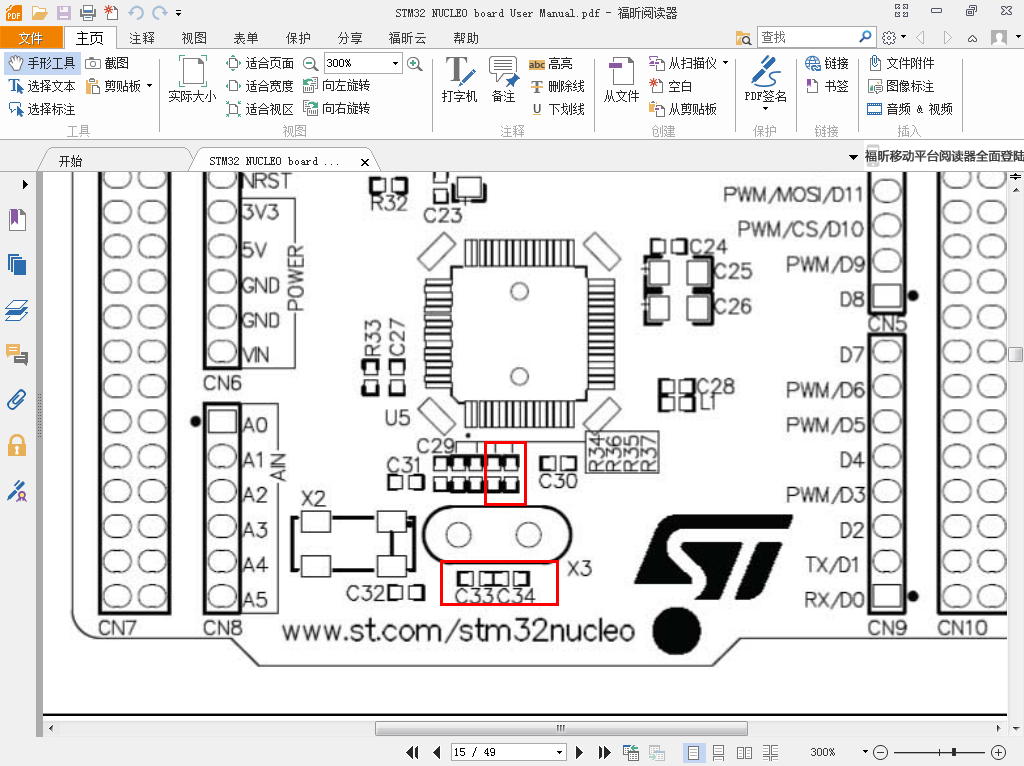Viewport: 1024px width, 766px height.
Task: Redo the last undone action
Action: tap(159, 12)
